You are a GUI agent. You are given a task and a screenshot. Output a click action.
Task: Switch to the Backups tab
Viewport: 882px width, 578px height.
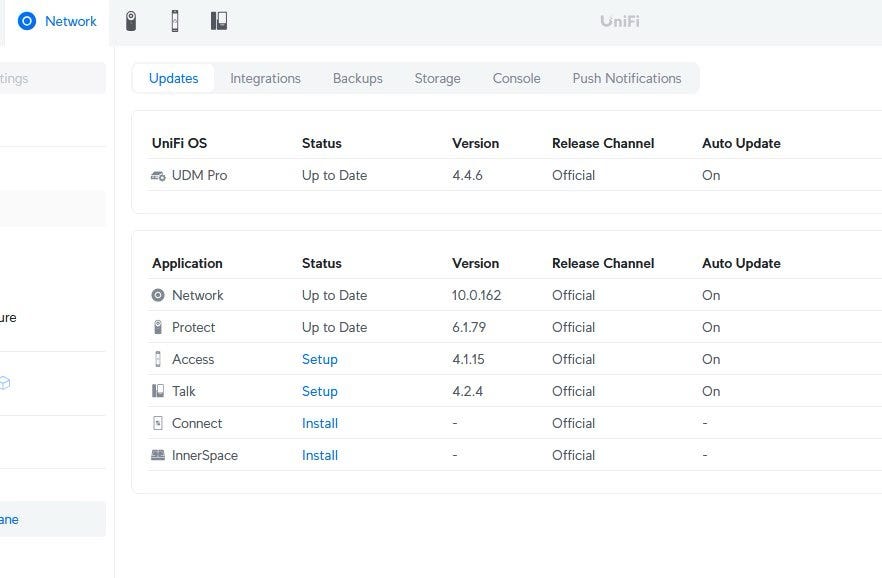pyautogui.click(x=357, y=79)
